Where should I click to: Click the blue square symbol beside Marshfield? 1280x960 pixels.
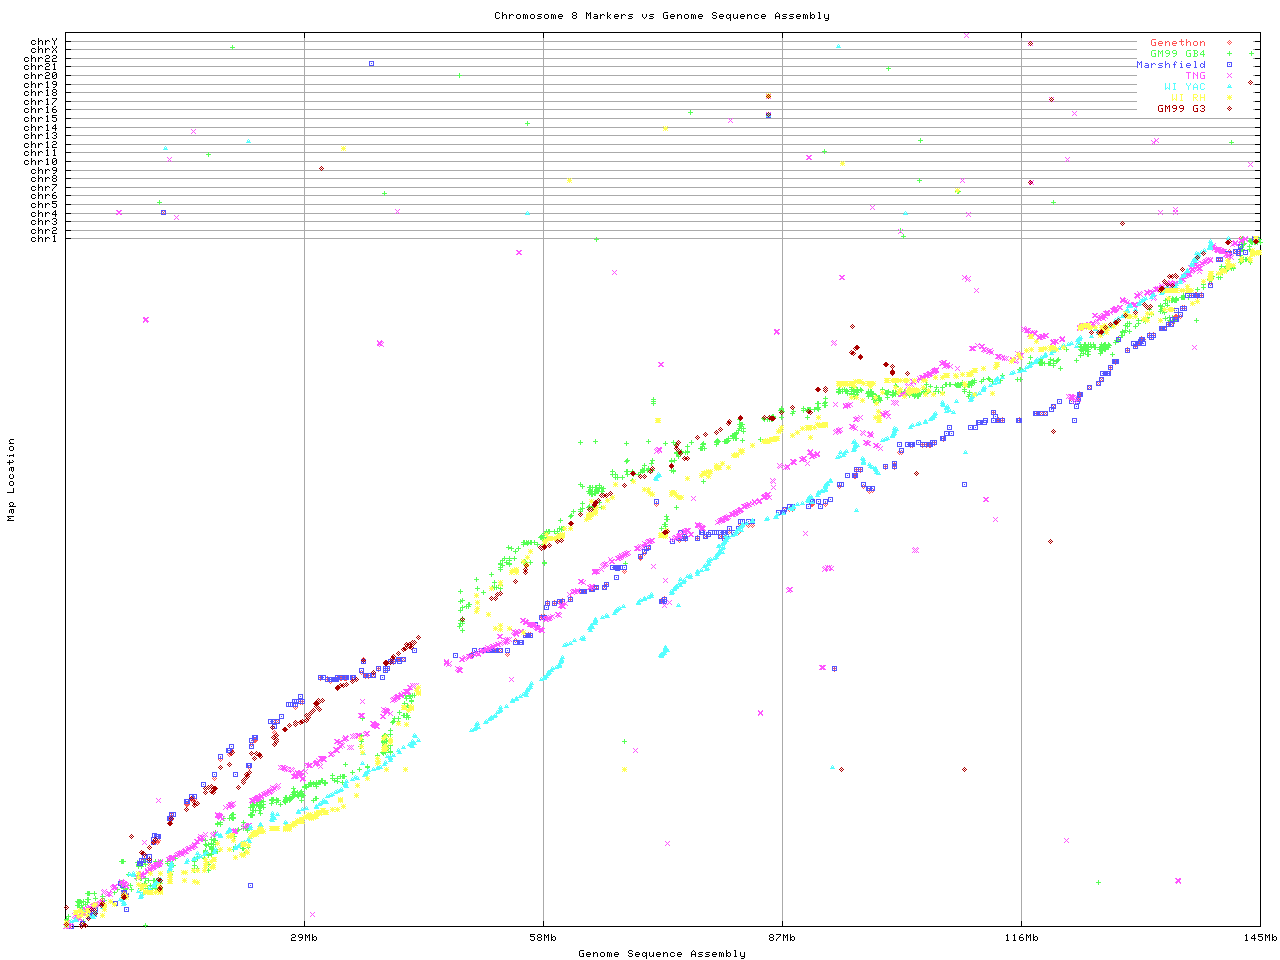pos(1229,65)
